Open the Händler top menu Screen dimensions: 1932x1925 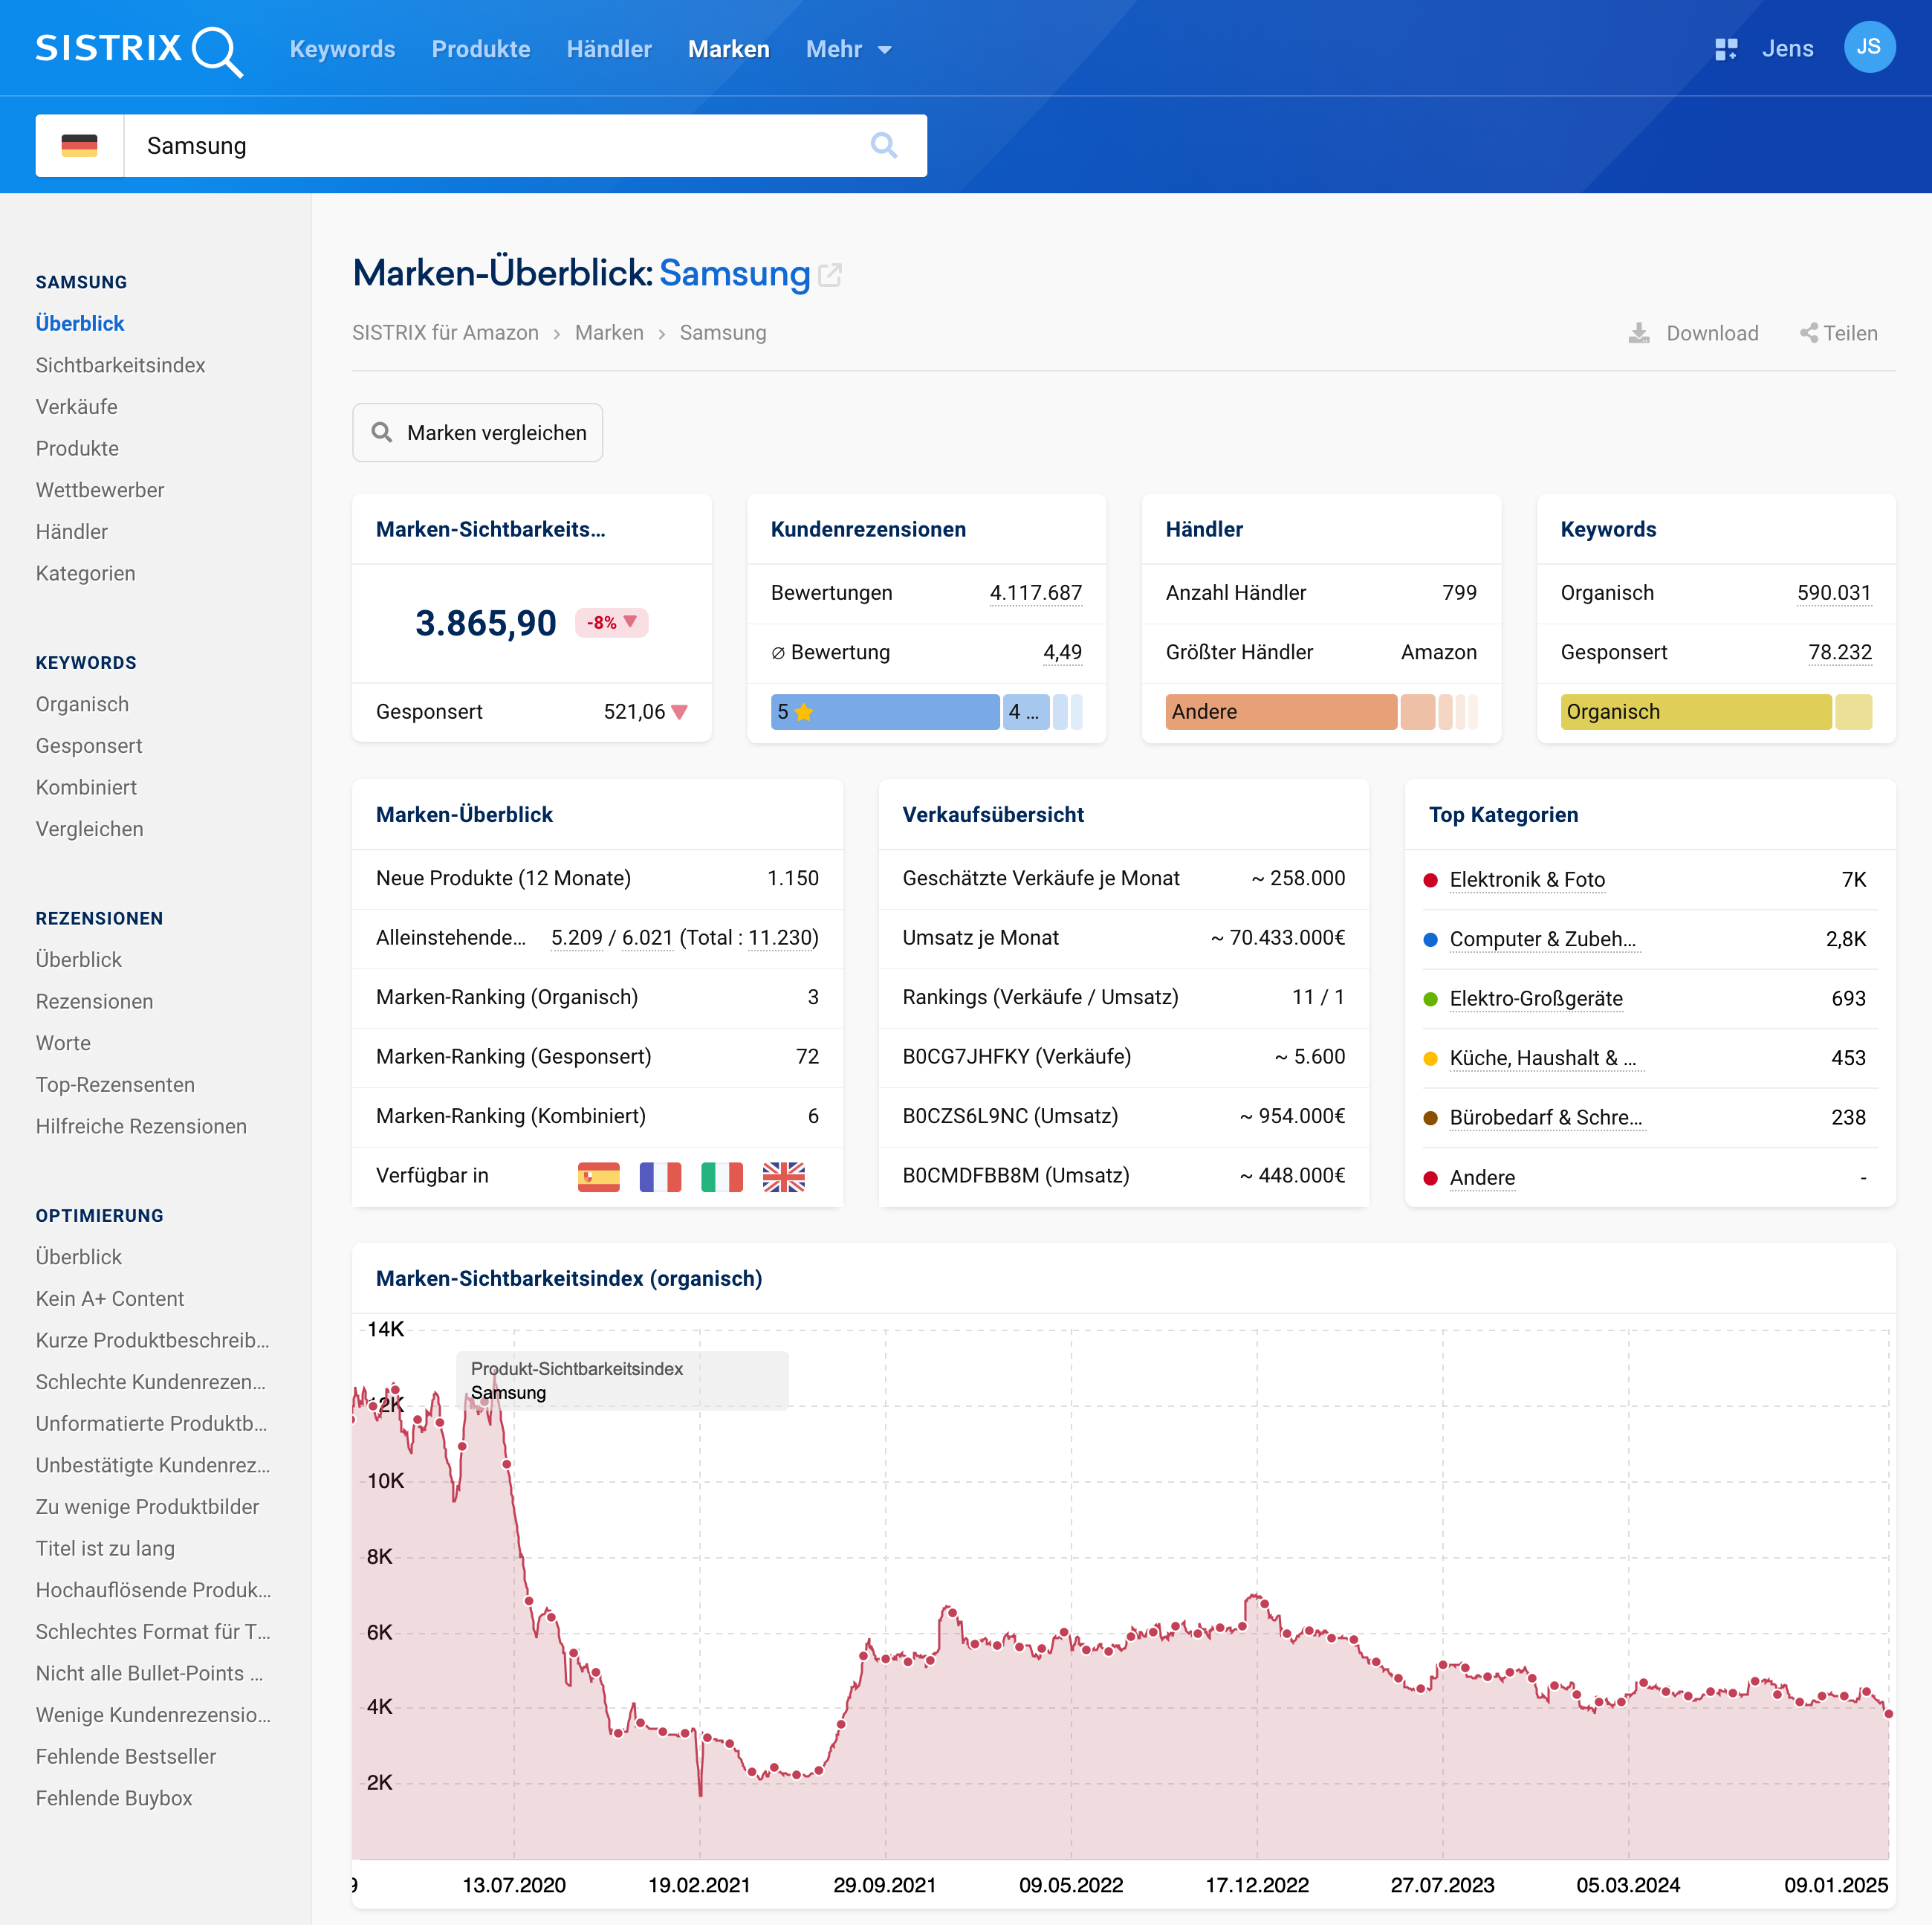click(x=609, y=49)
